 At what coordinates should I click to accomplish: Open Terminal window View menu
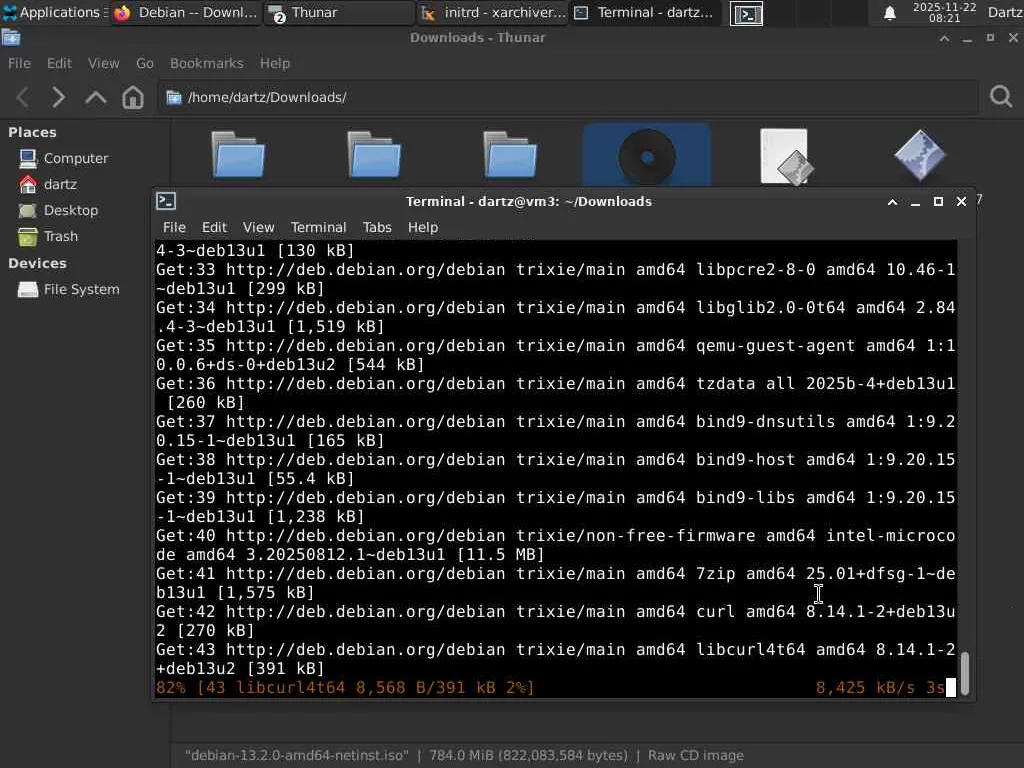coord(259,227)
